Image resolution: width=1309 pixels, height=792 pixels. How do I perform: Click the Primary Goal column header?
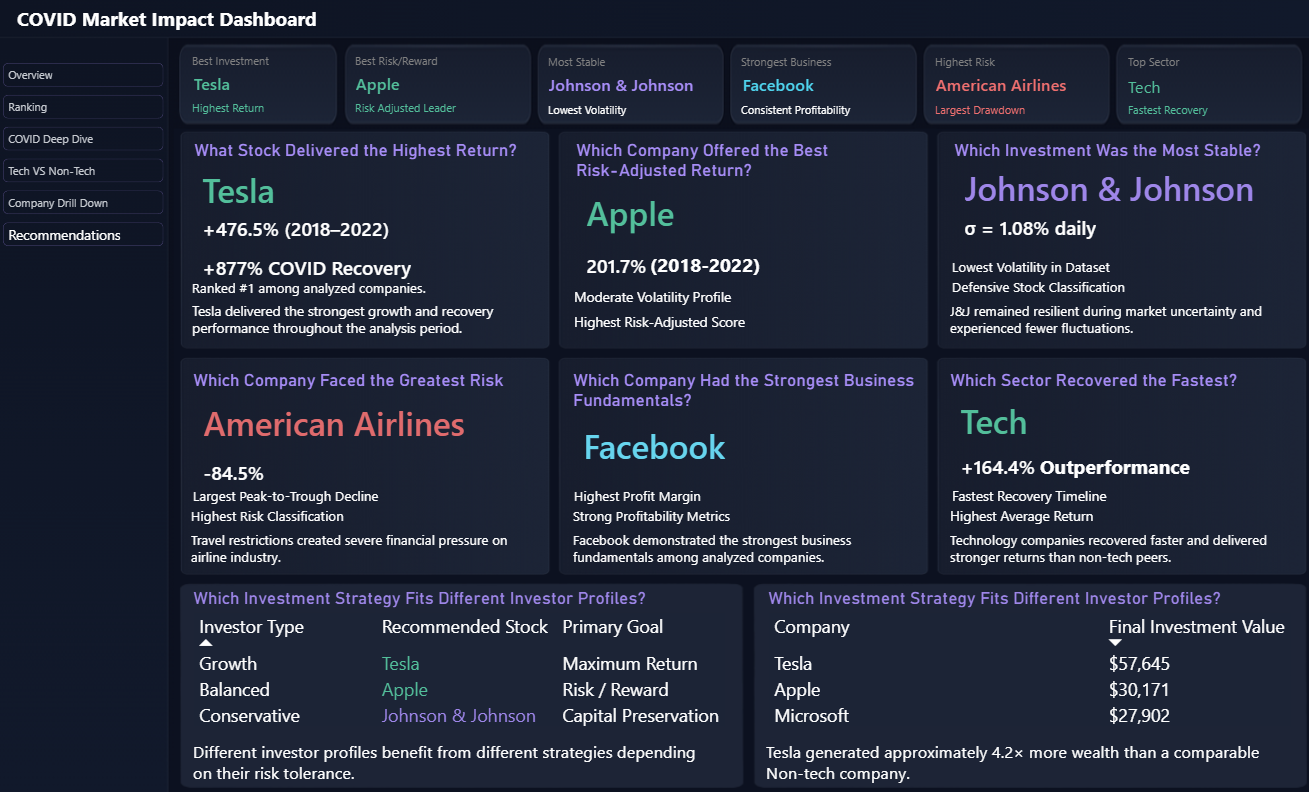coord(613,627)
